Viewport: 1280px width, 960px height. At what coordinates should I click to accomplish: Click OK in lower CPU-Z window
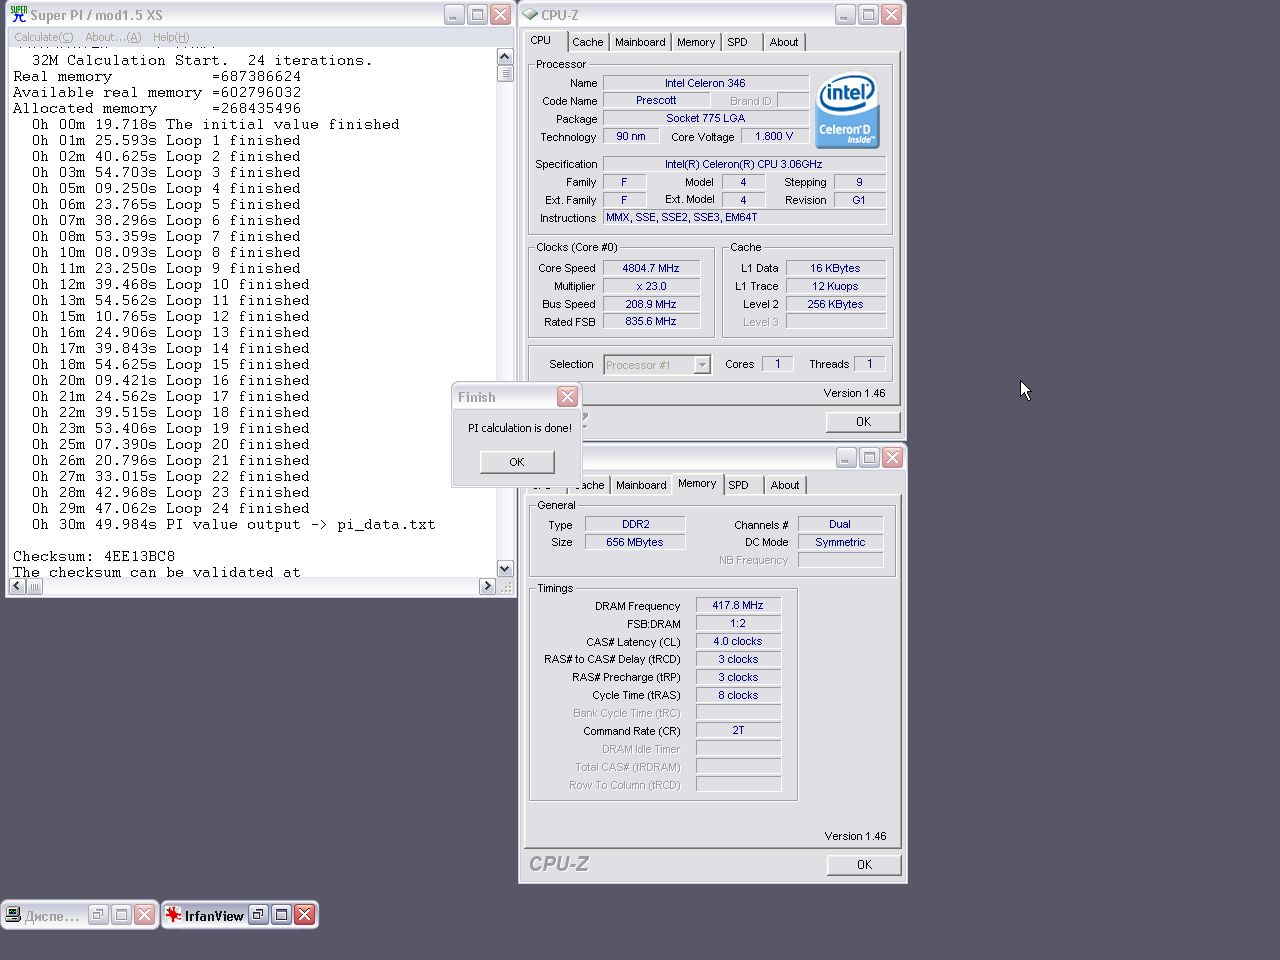tap(865, 865)
